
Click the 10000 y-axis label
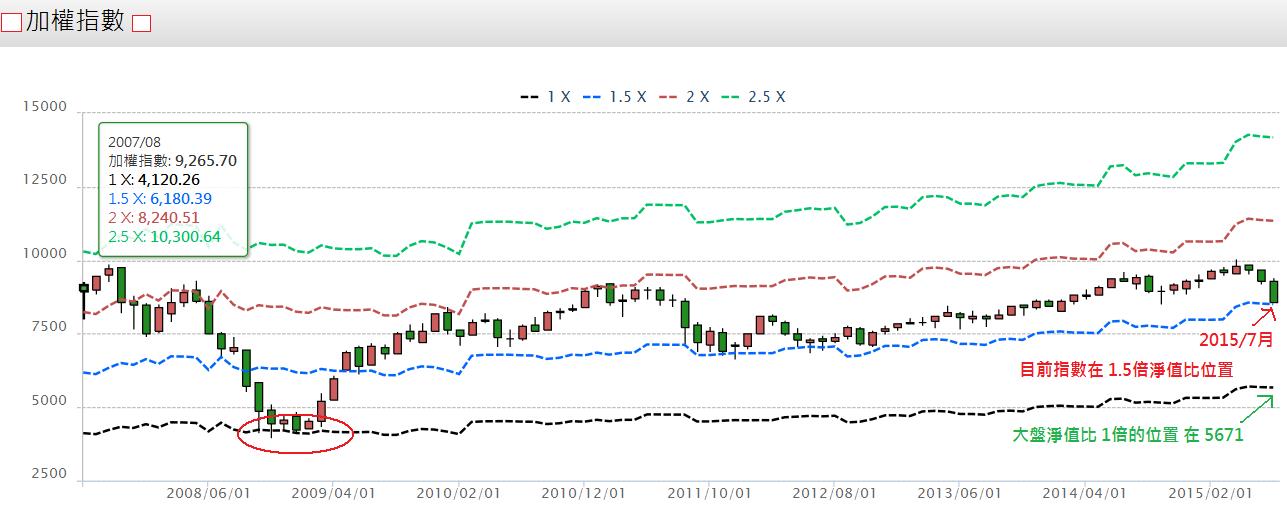(x=45, y=255)
